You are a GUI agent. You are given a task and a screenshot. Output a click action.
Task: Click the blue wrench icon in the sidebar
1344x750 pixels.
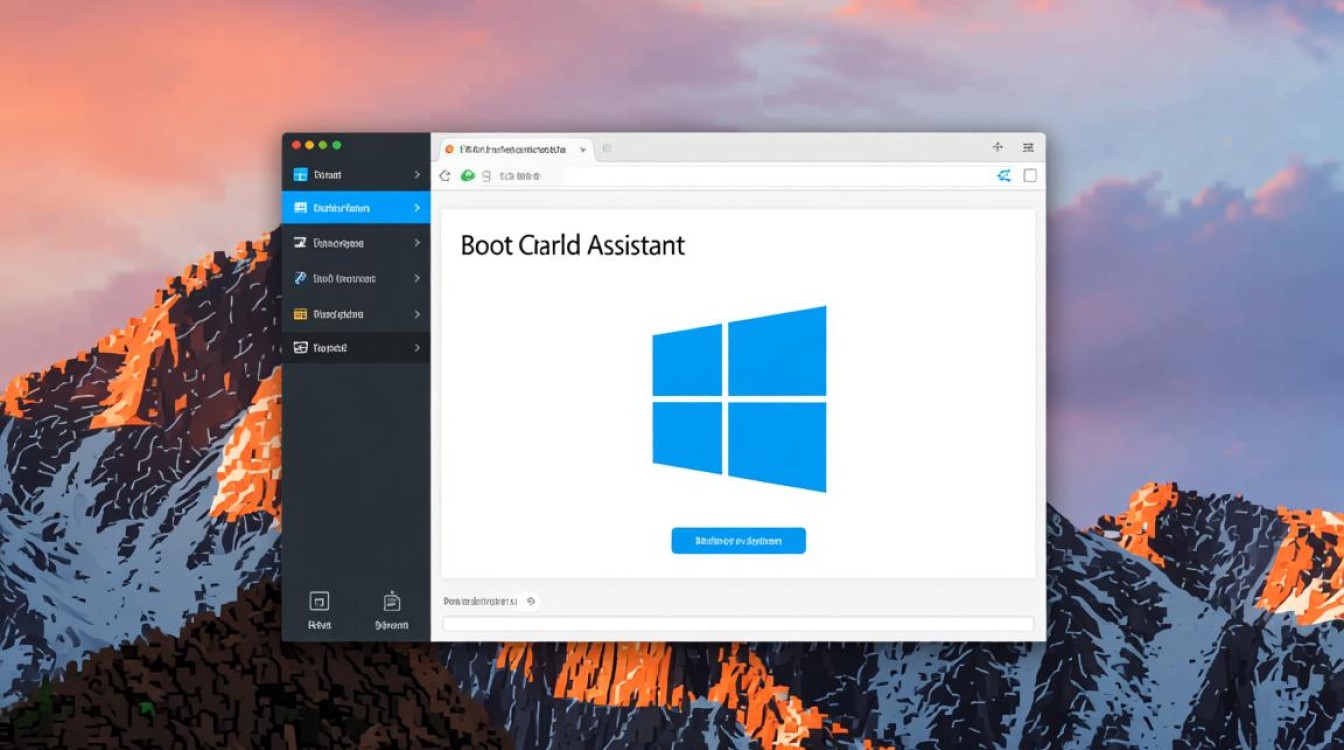[x=299, y=278]
